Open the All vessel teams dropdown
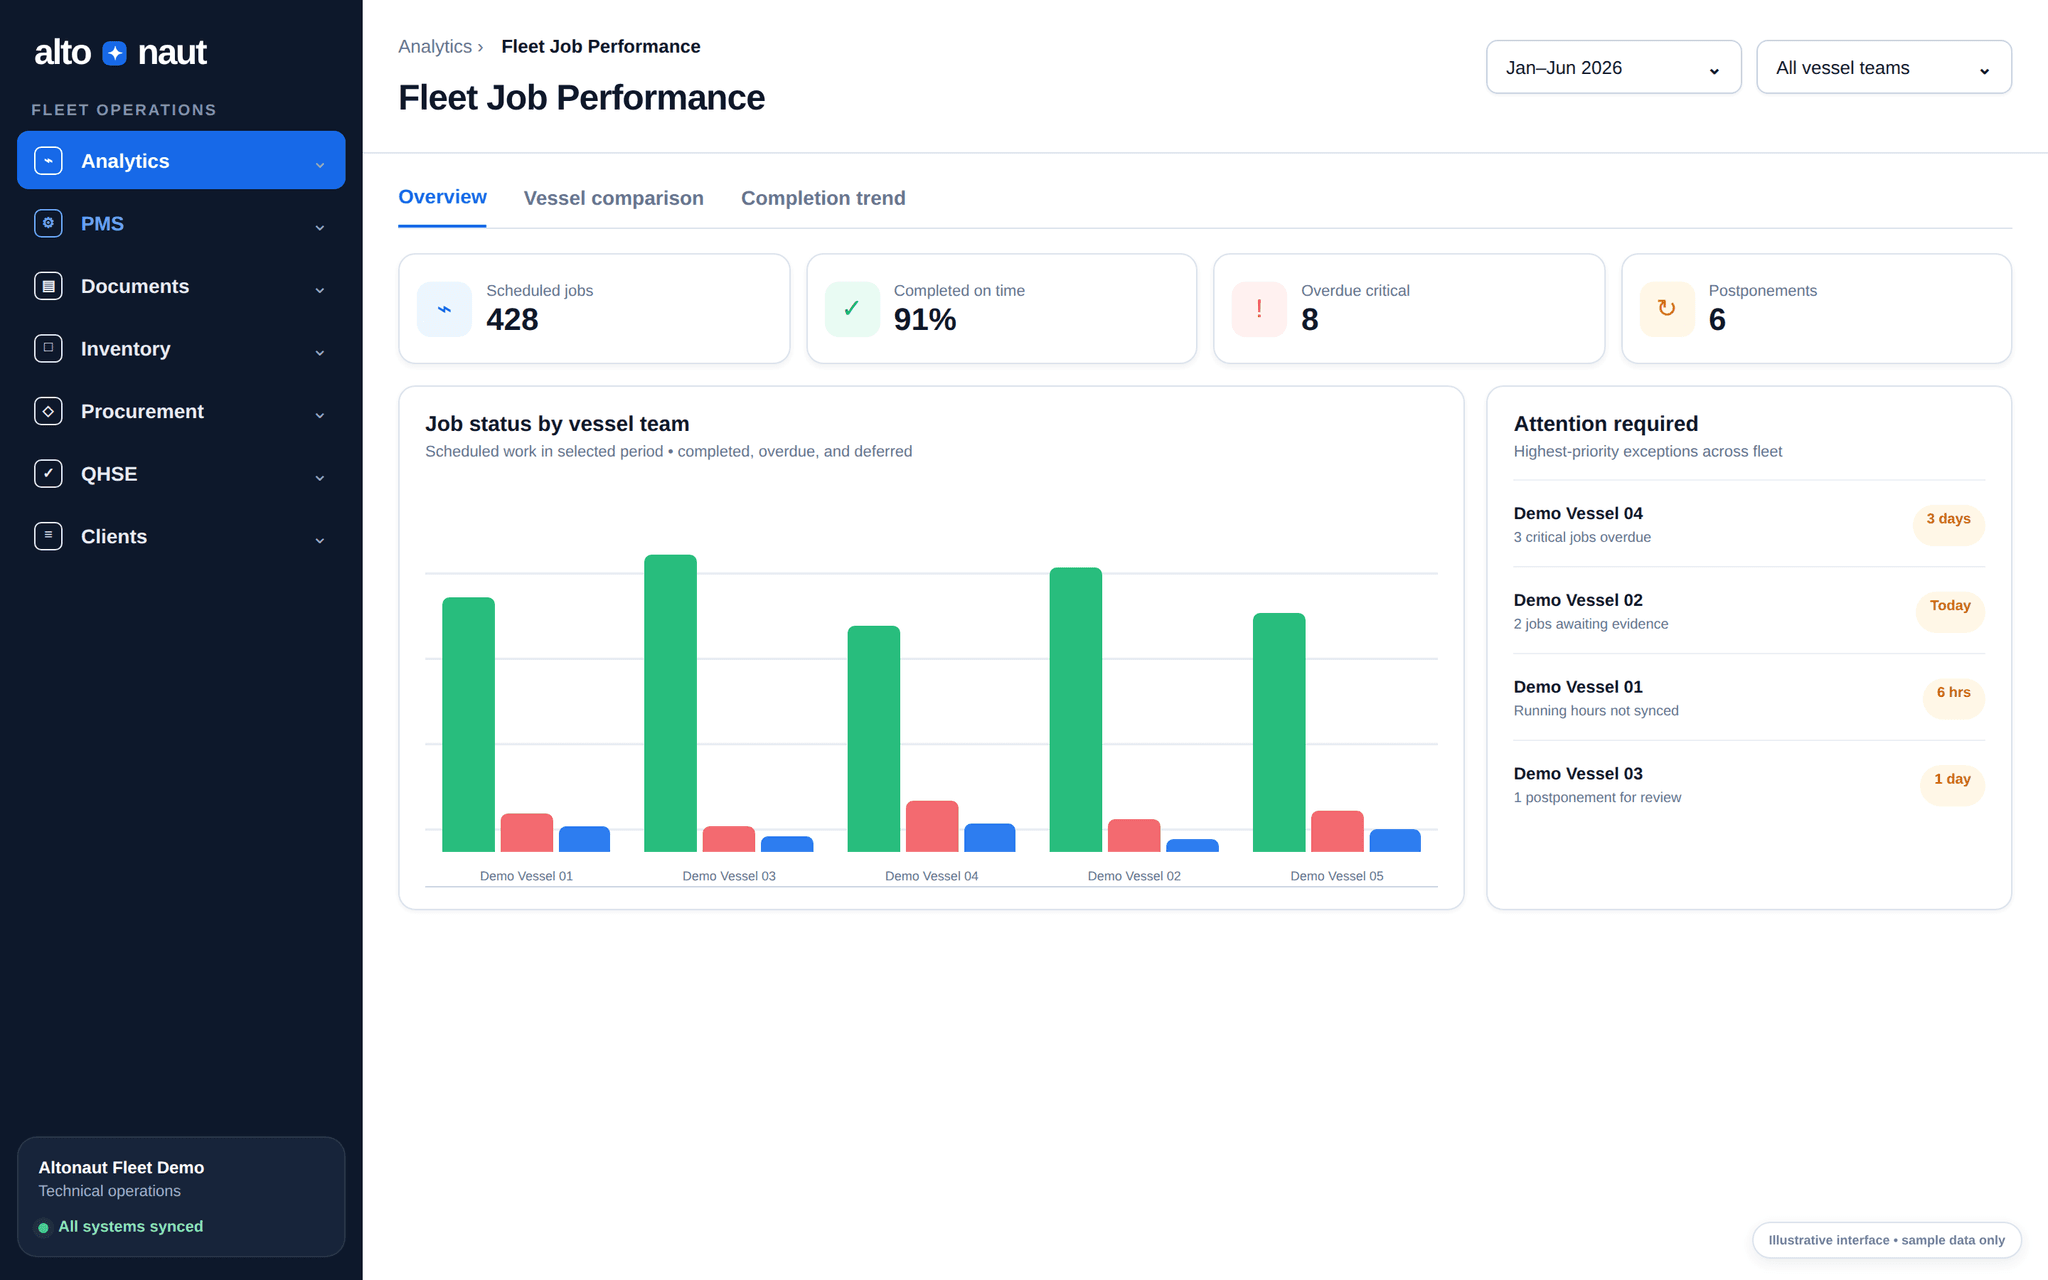The height and width of the screenshot is (1280, 2048). 1884,67
